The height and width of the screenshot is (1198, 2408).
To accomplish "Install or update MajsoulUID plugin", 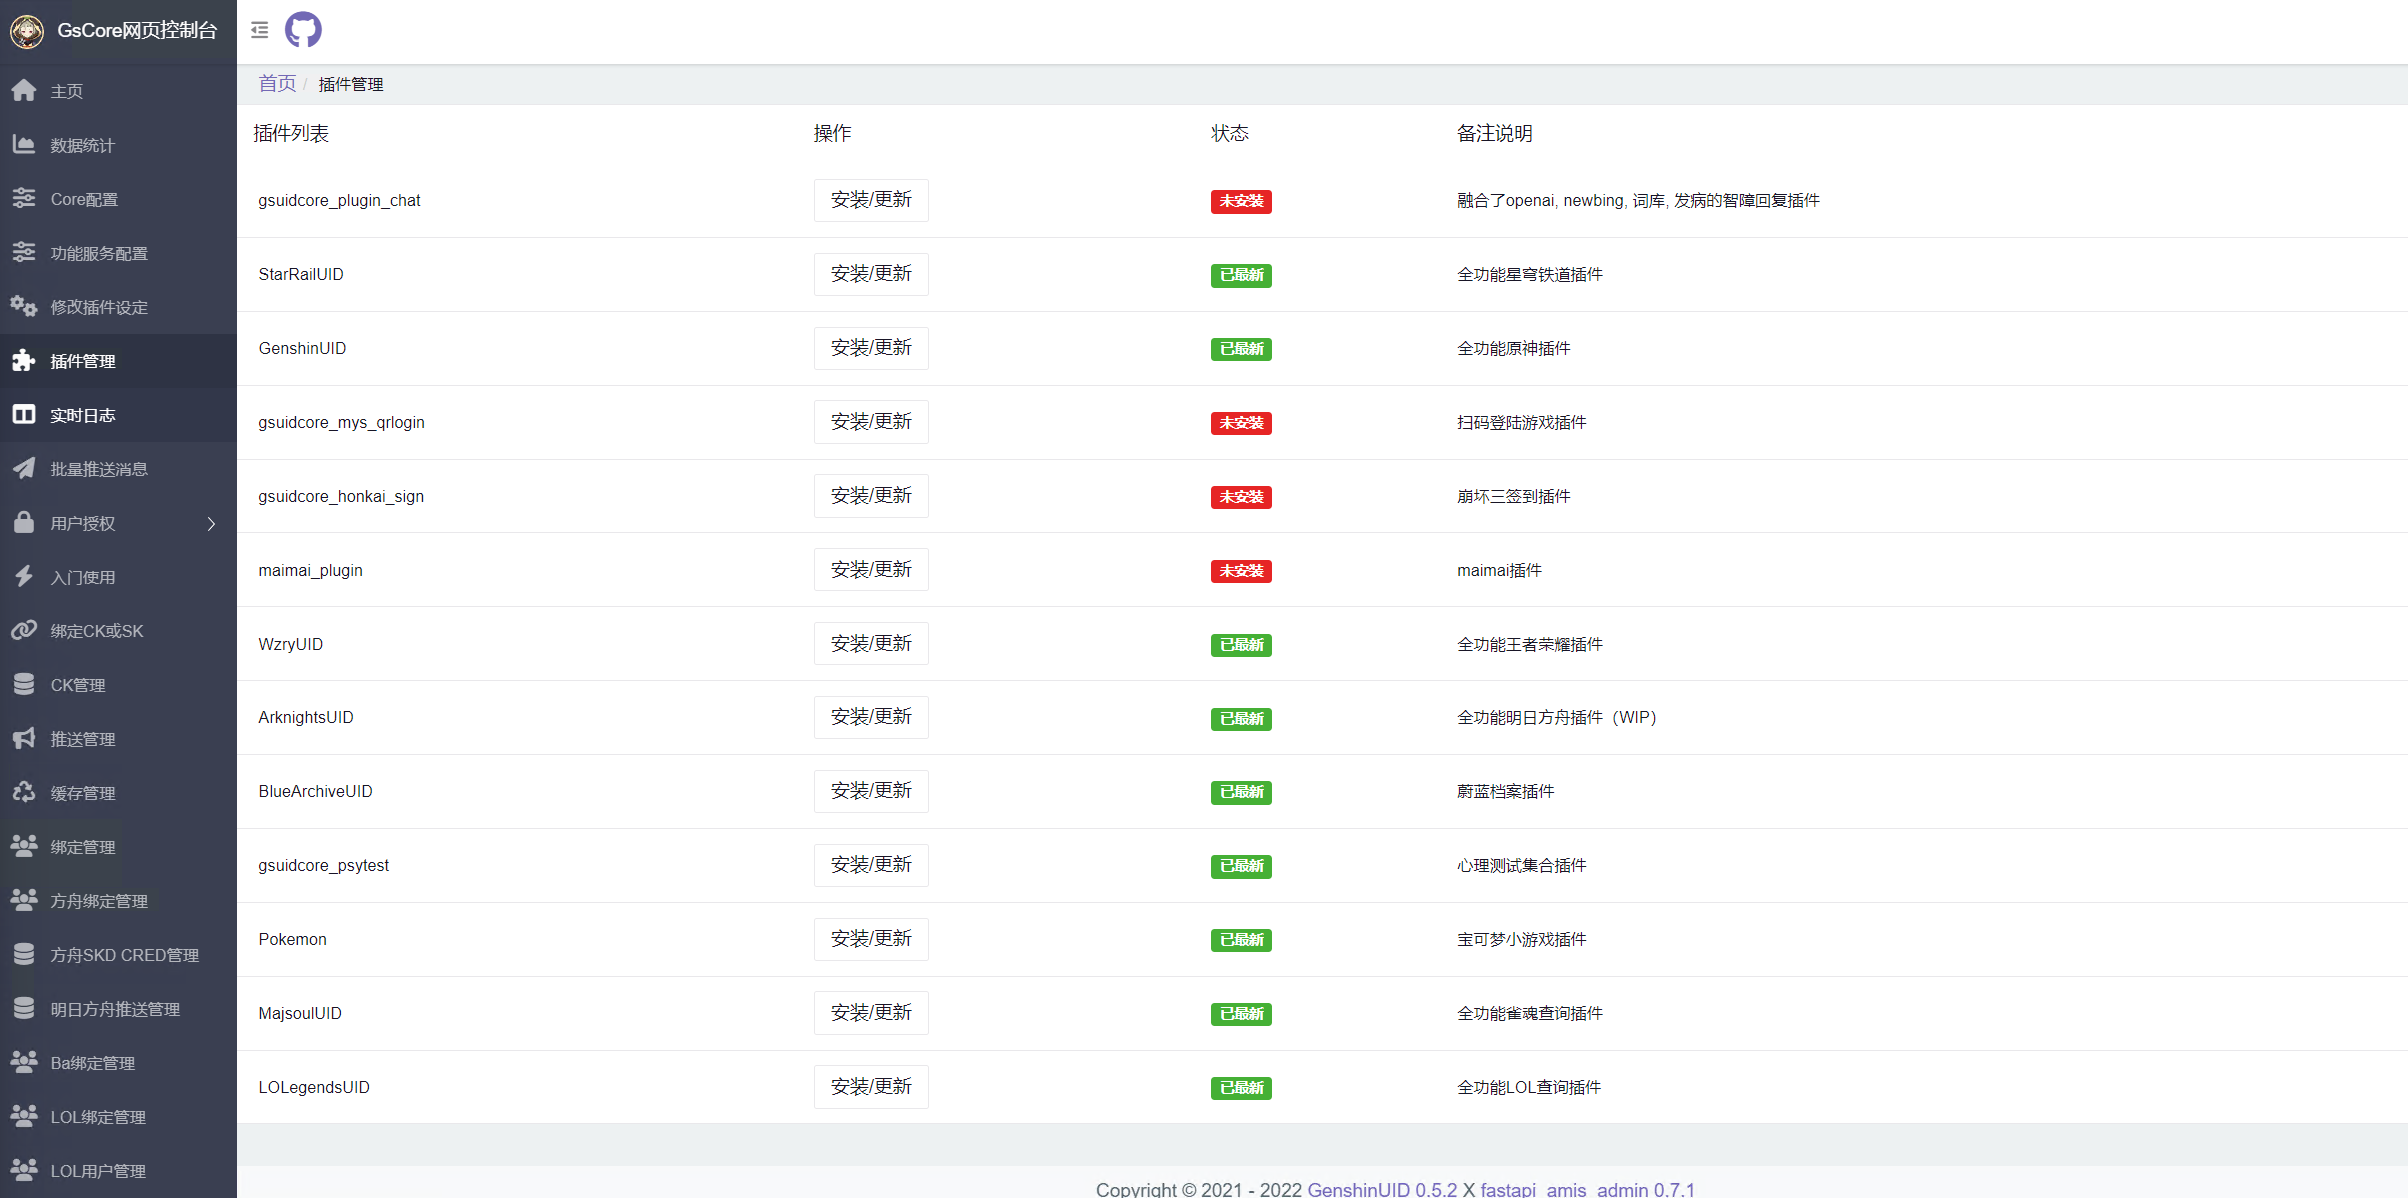I will (x=871, y=1013).
